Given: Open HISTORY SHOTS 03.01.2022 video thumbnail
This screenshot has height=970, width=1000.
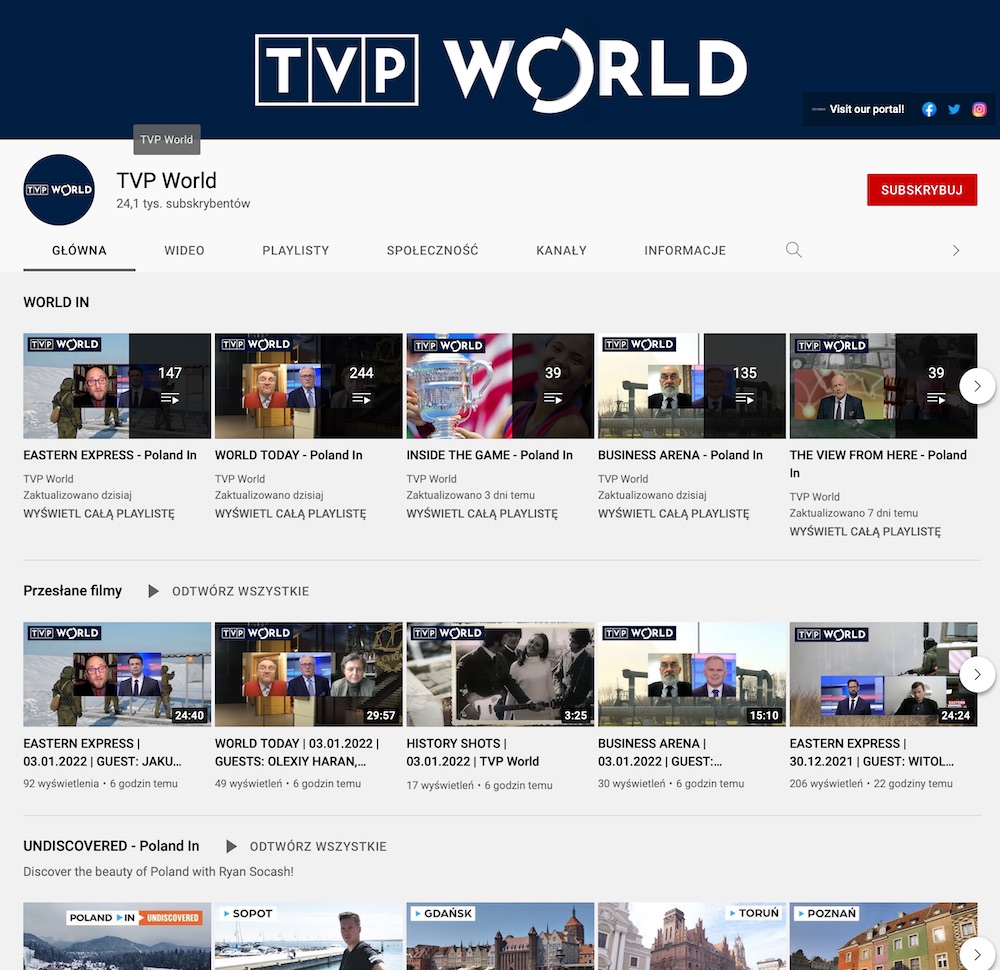Looking at the screenshot, I should [500, 674].
